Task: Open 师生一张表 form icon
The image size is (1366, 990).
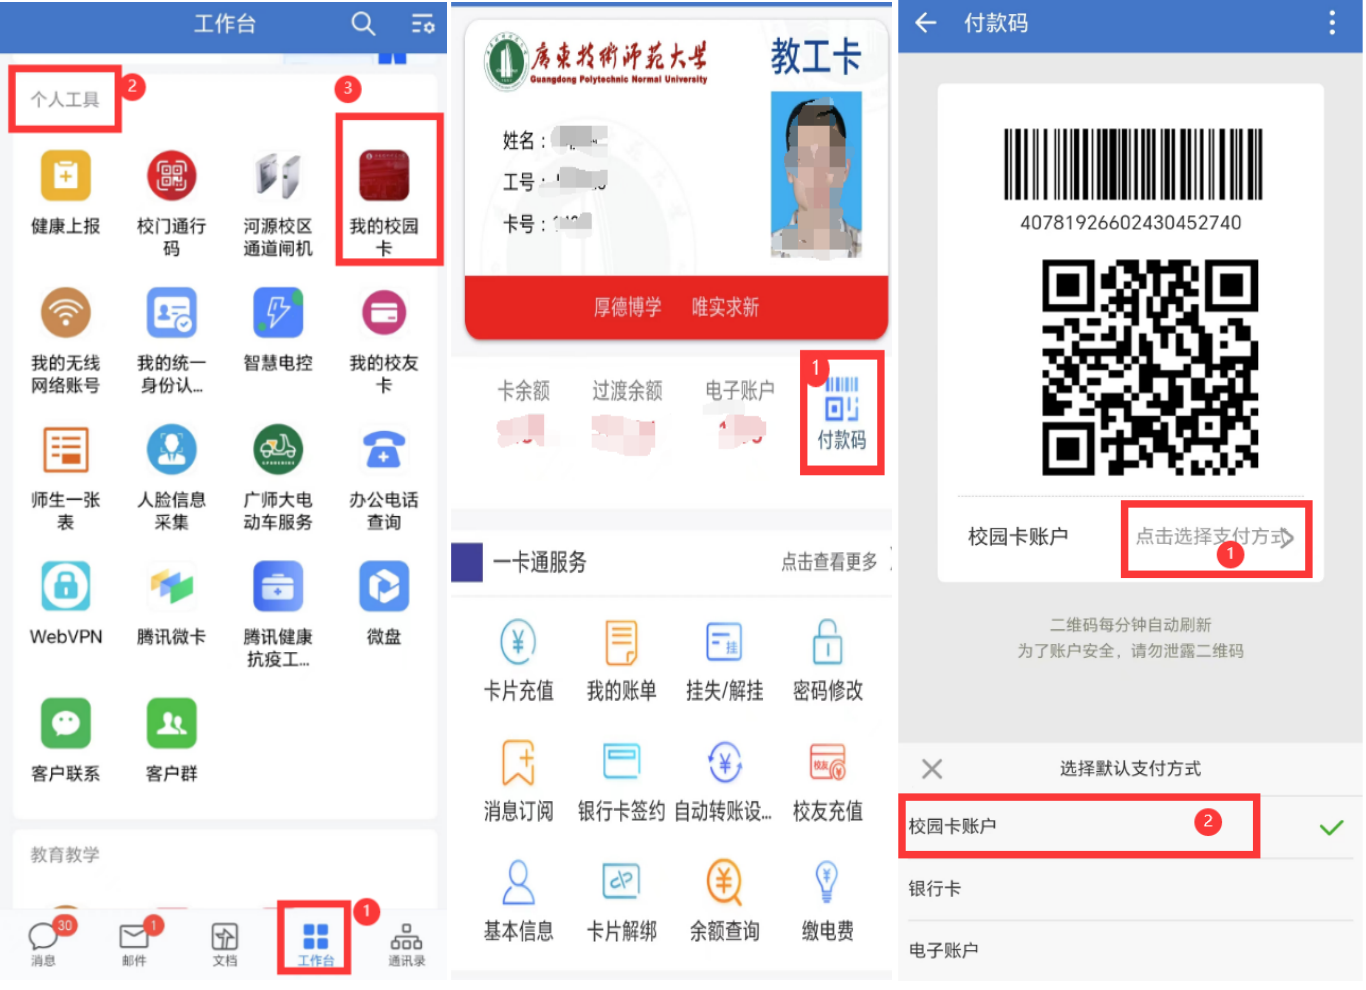Action: [x=66, y=450]
